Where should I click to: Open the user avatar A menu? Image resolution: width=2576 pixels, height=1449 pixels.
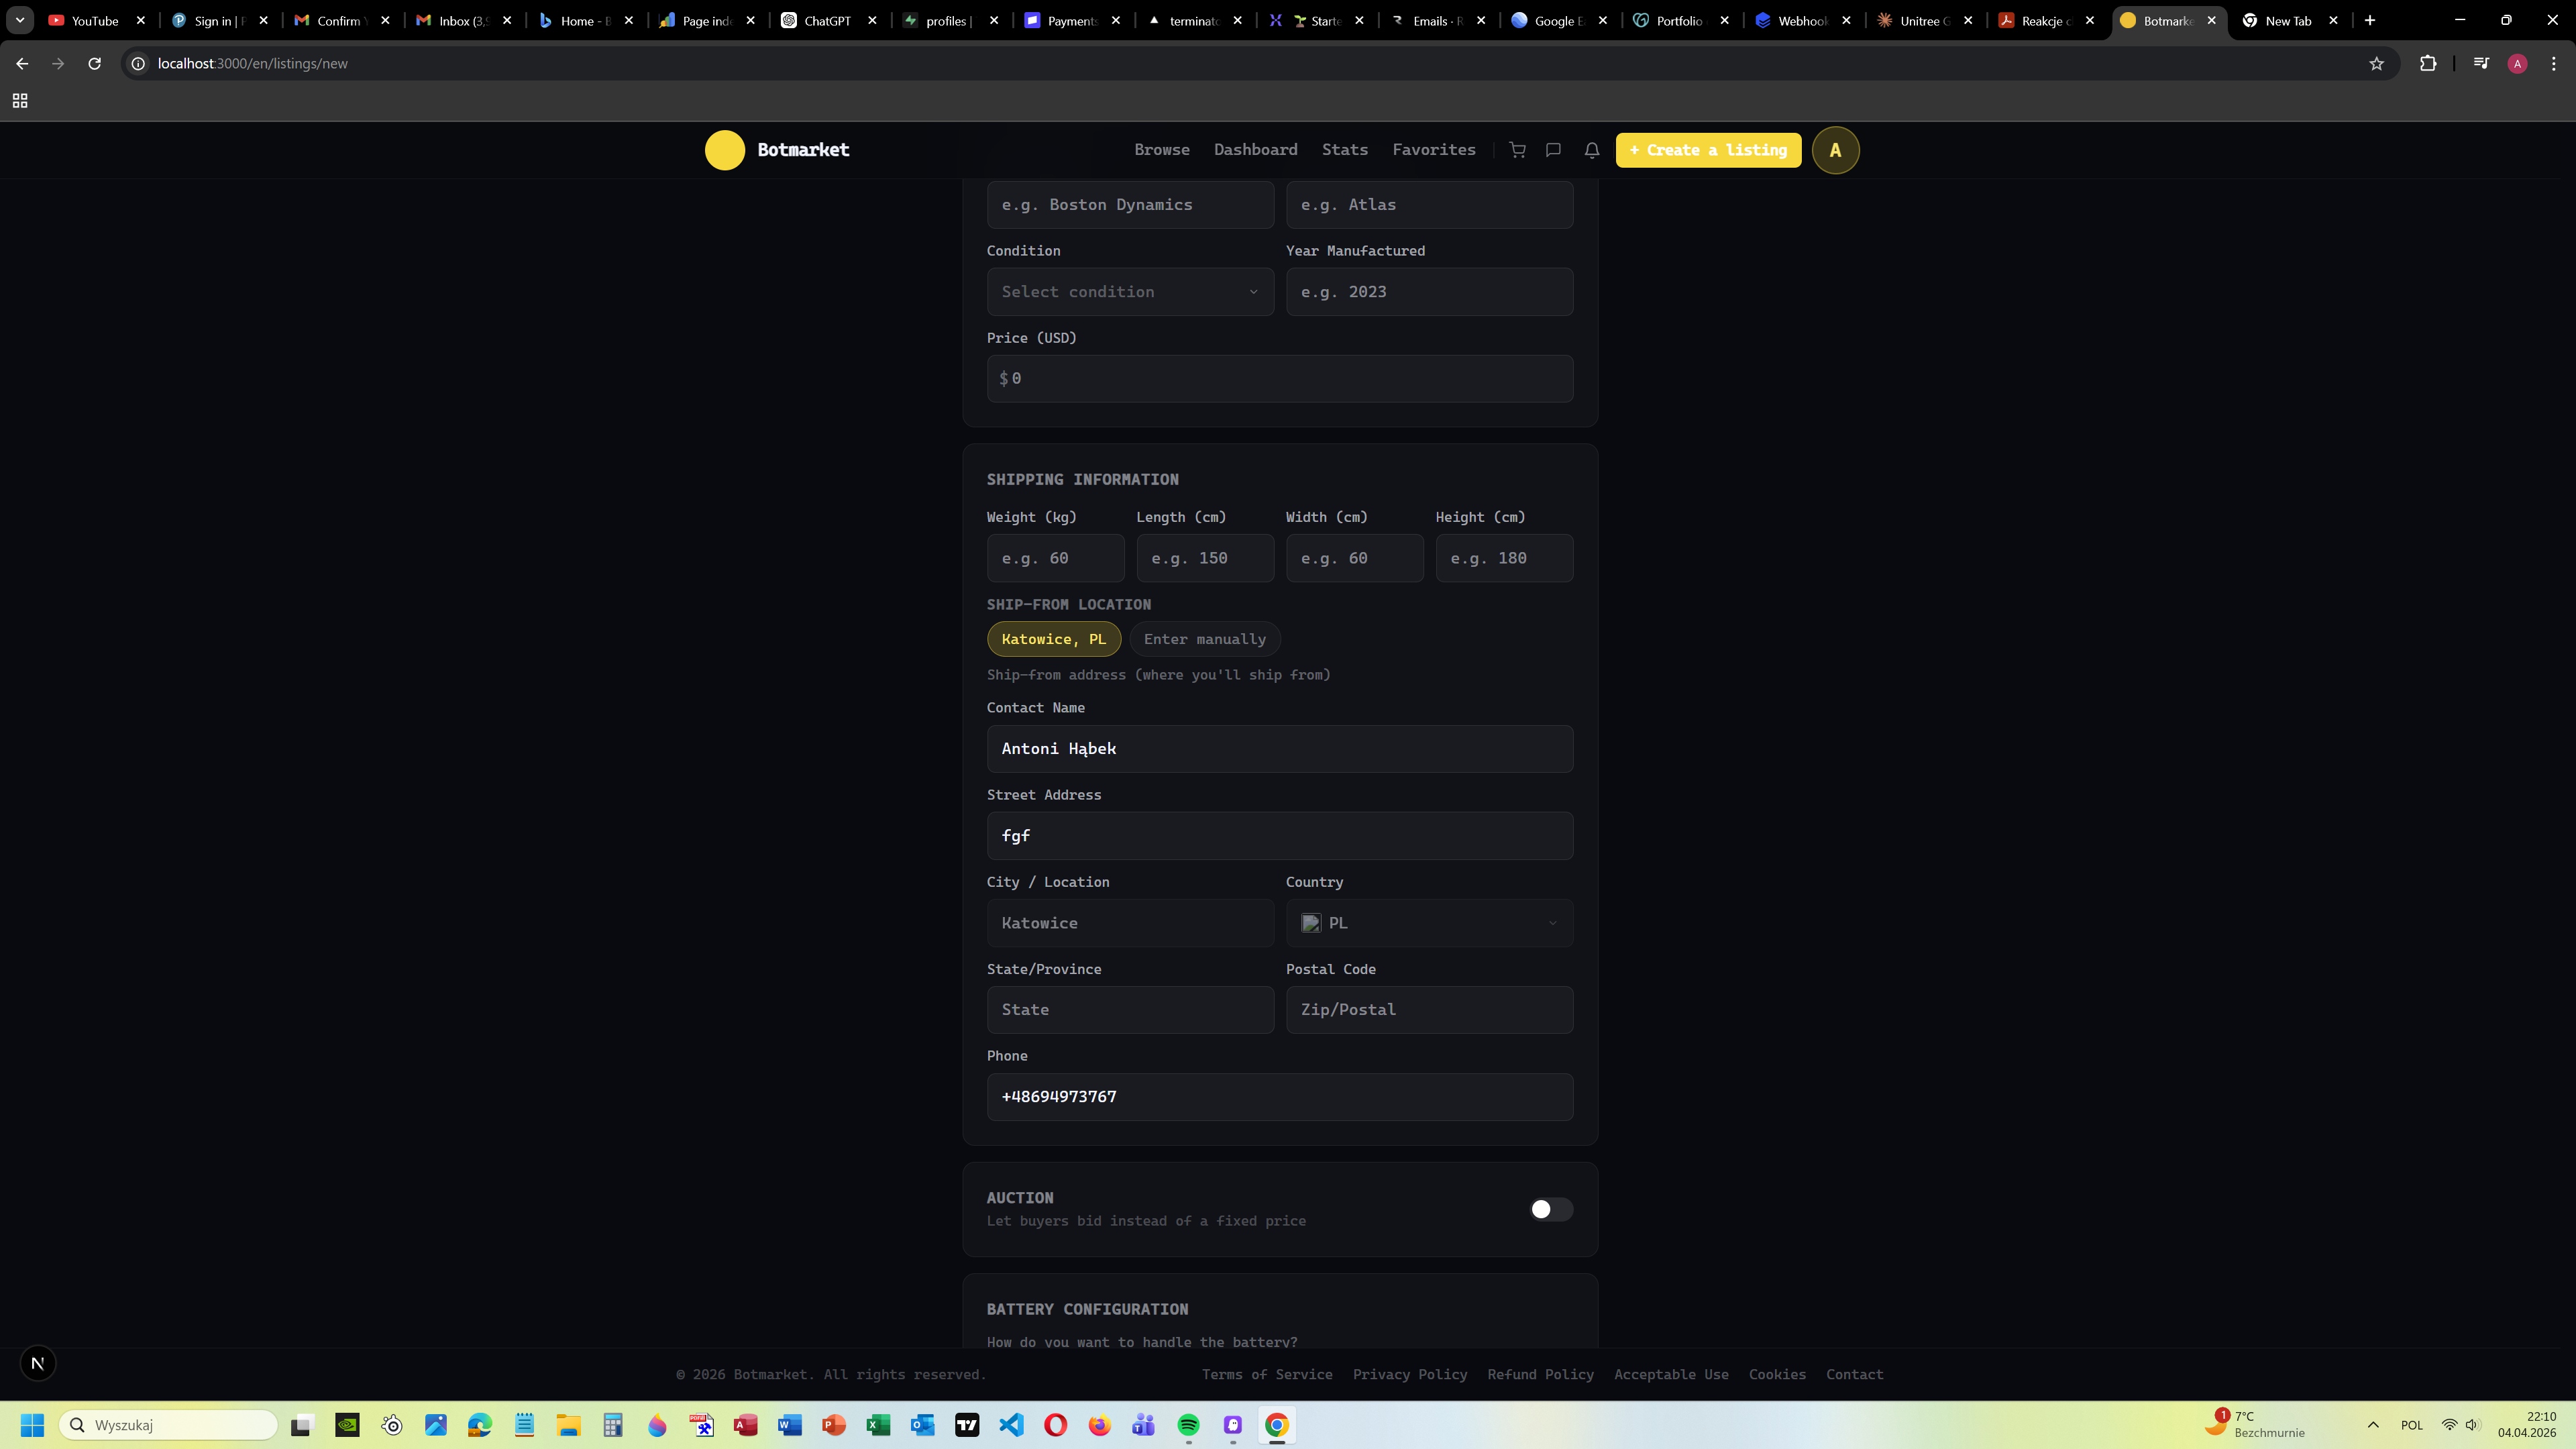[1835, 150]
